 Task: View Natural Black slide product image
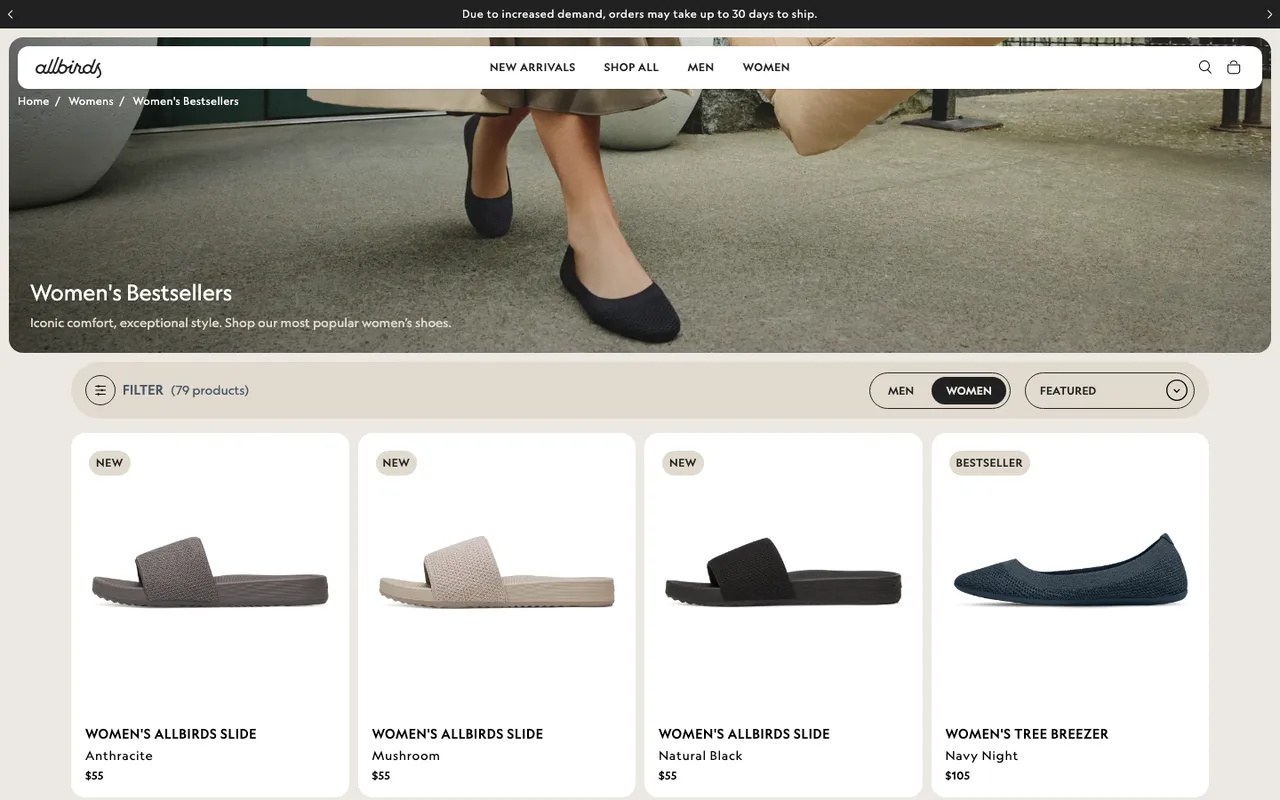pos(783,572)
